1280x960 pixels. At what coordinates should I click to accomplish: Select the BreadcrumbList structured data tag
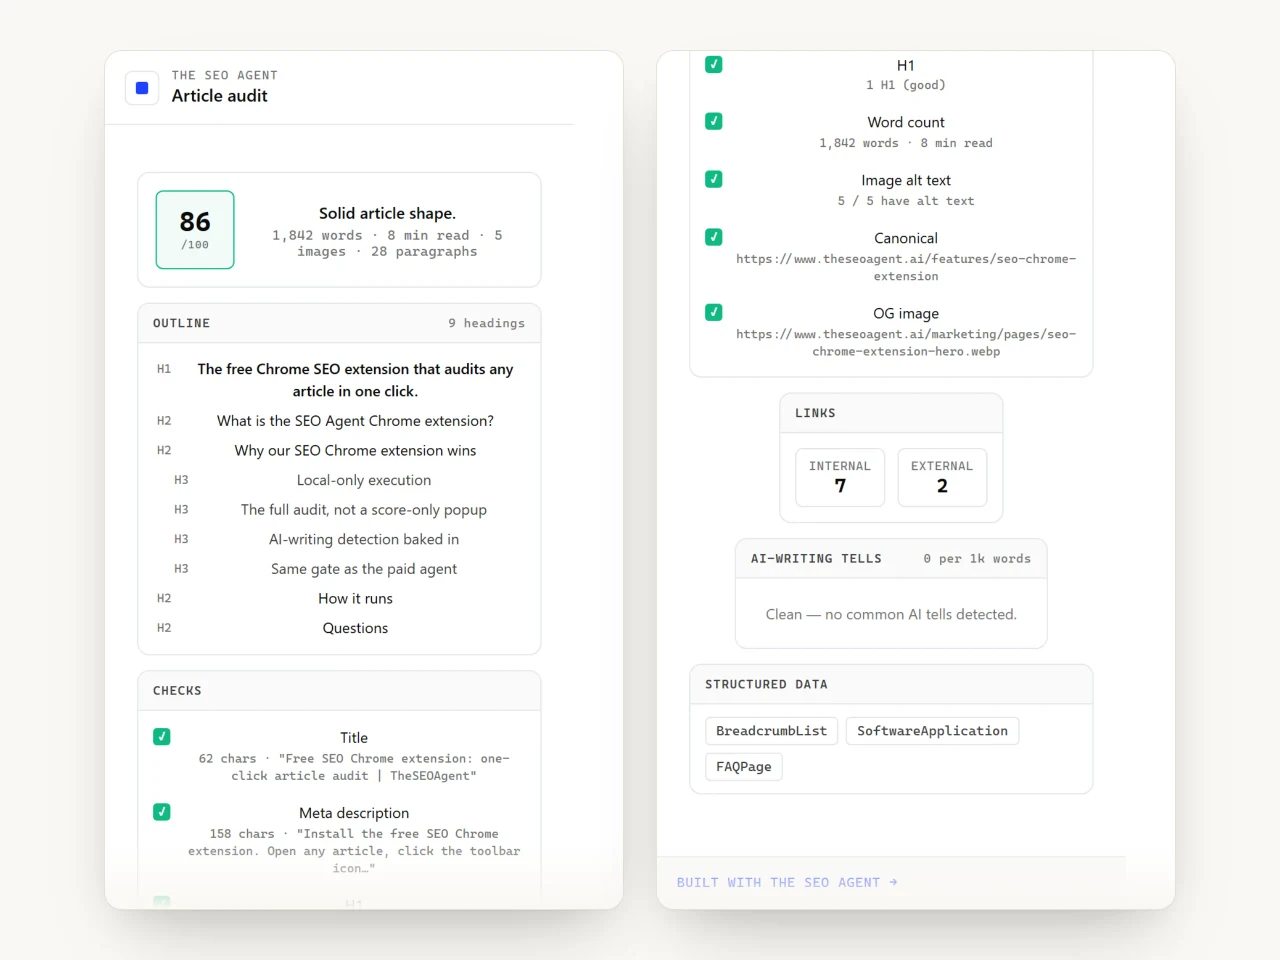pos(771,731)
